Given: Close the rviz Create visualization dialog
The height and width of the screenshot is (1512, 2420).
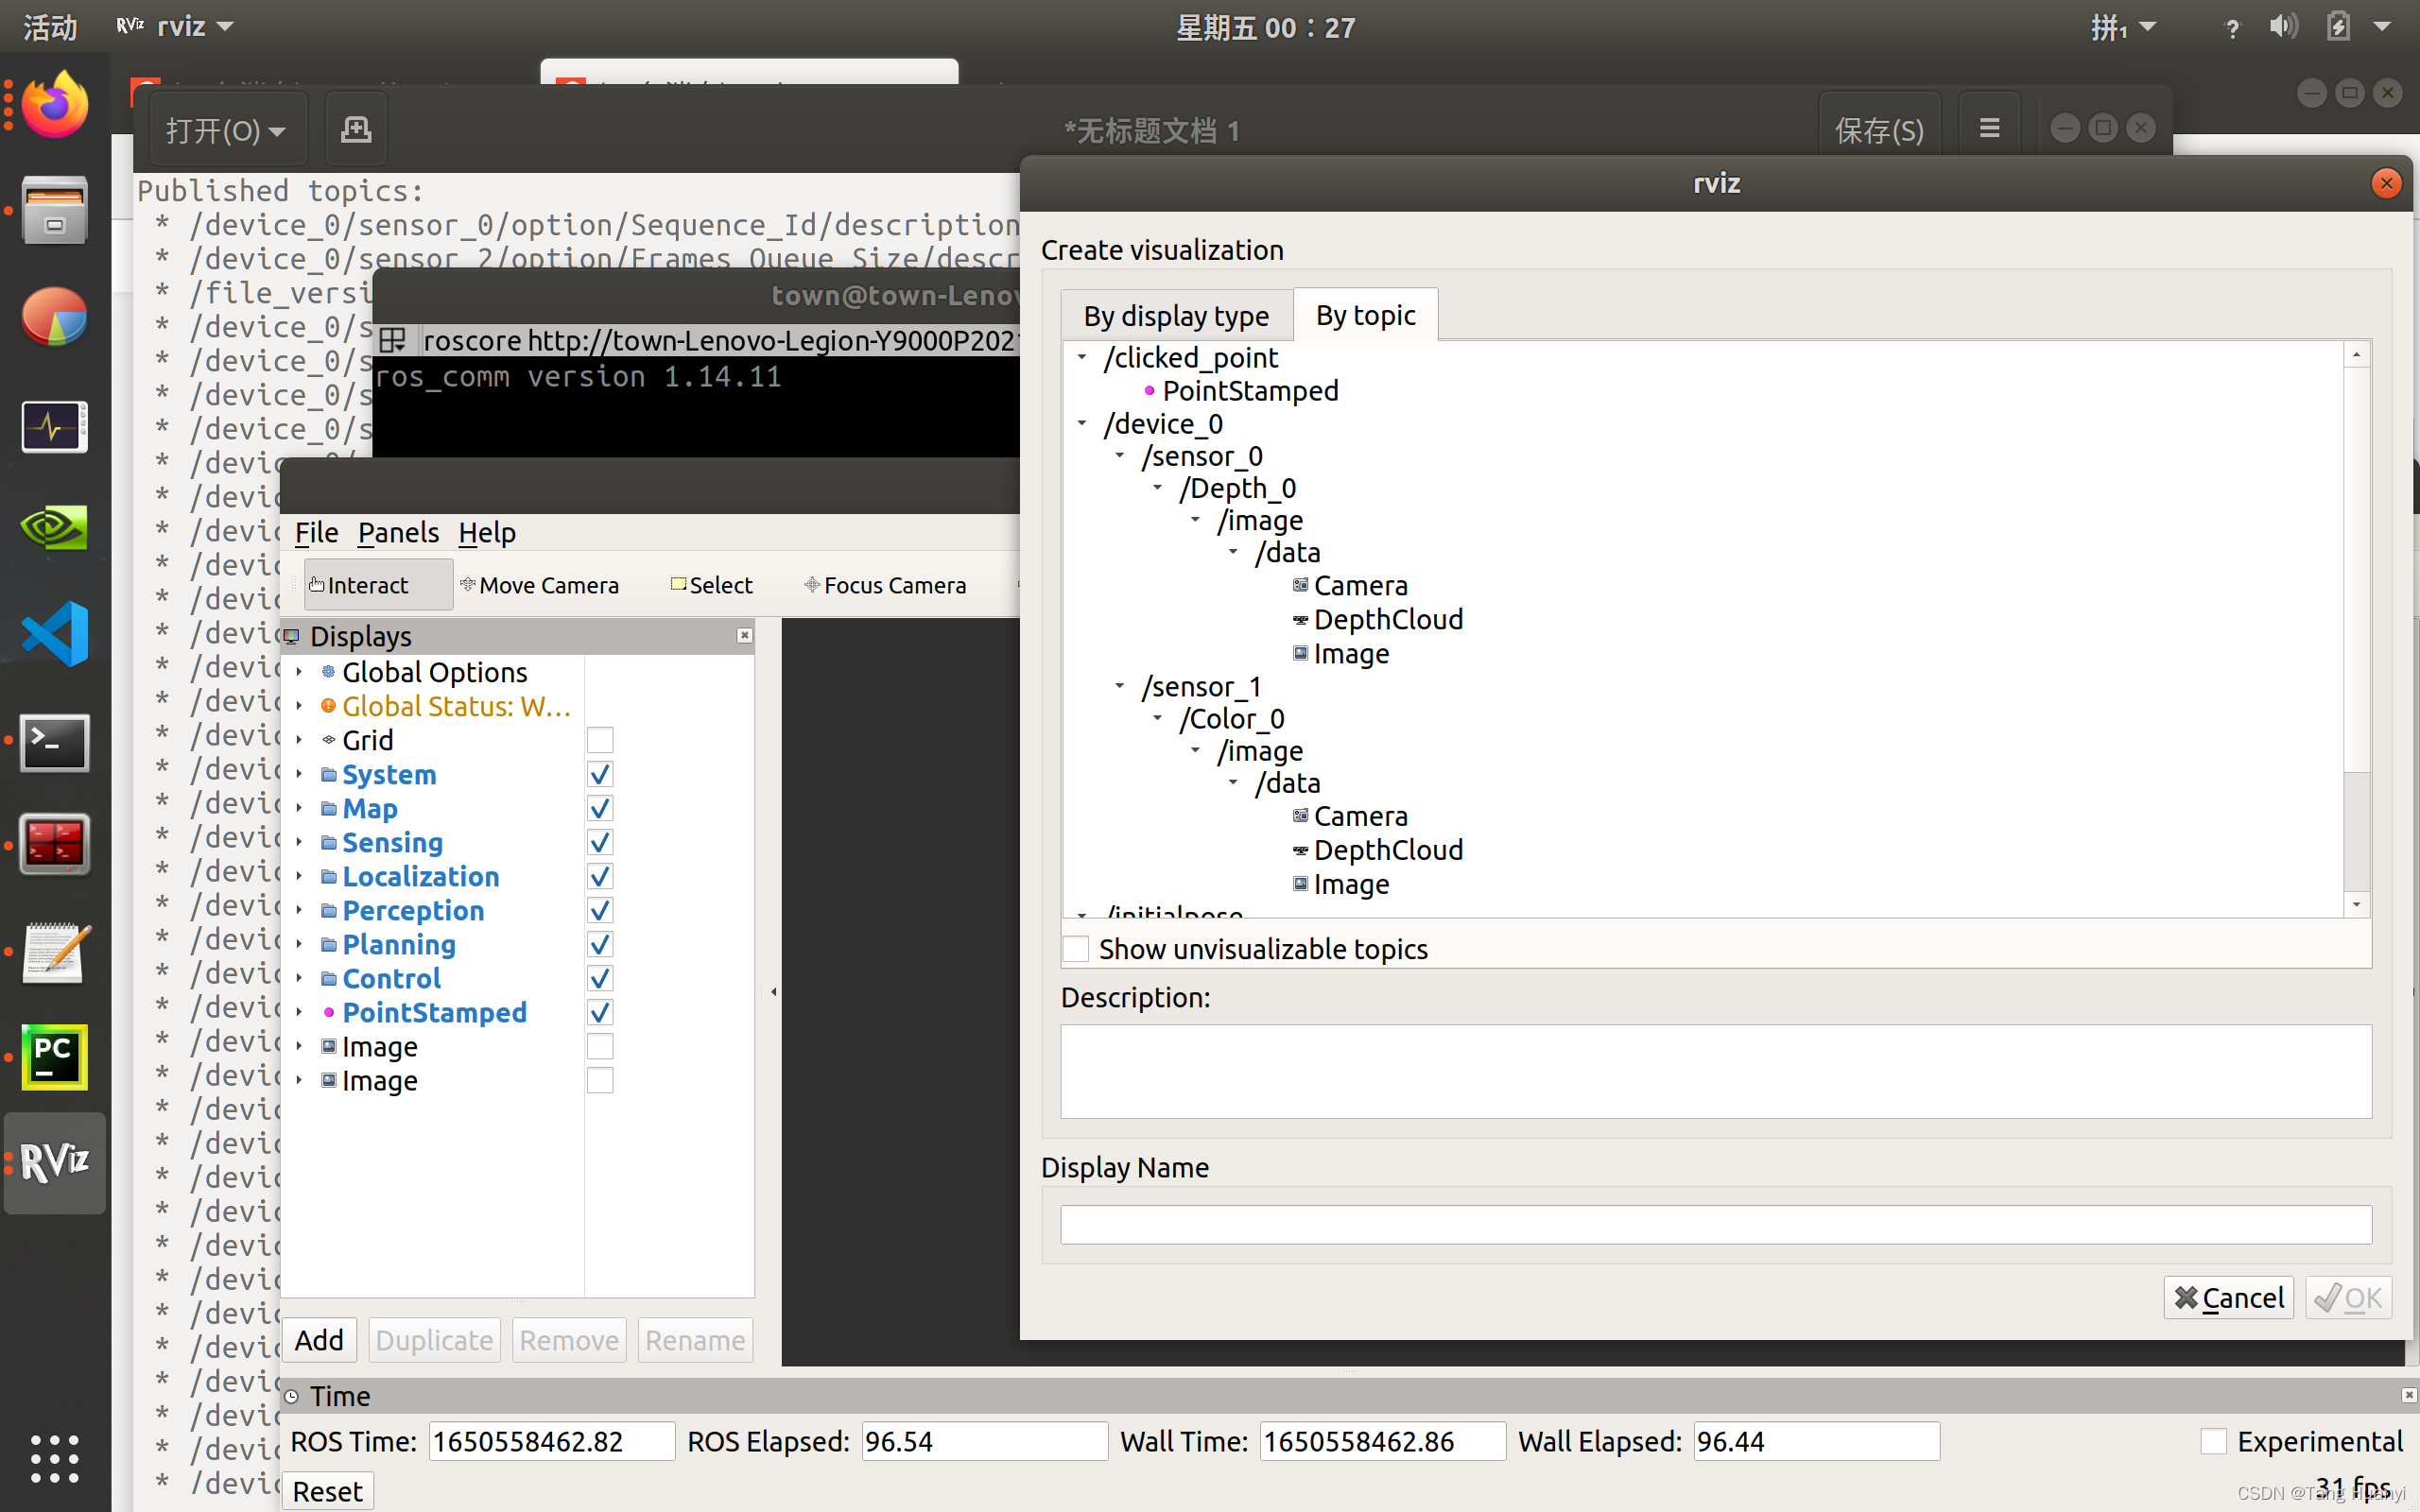Looking at the screenshot, I should pos(2386,183).
